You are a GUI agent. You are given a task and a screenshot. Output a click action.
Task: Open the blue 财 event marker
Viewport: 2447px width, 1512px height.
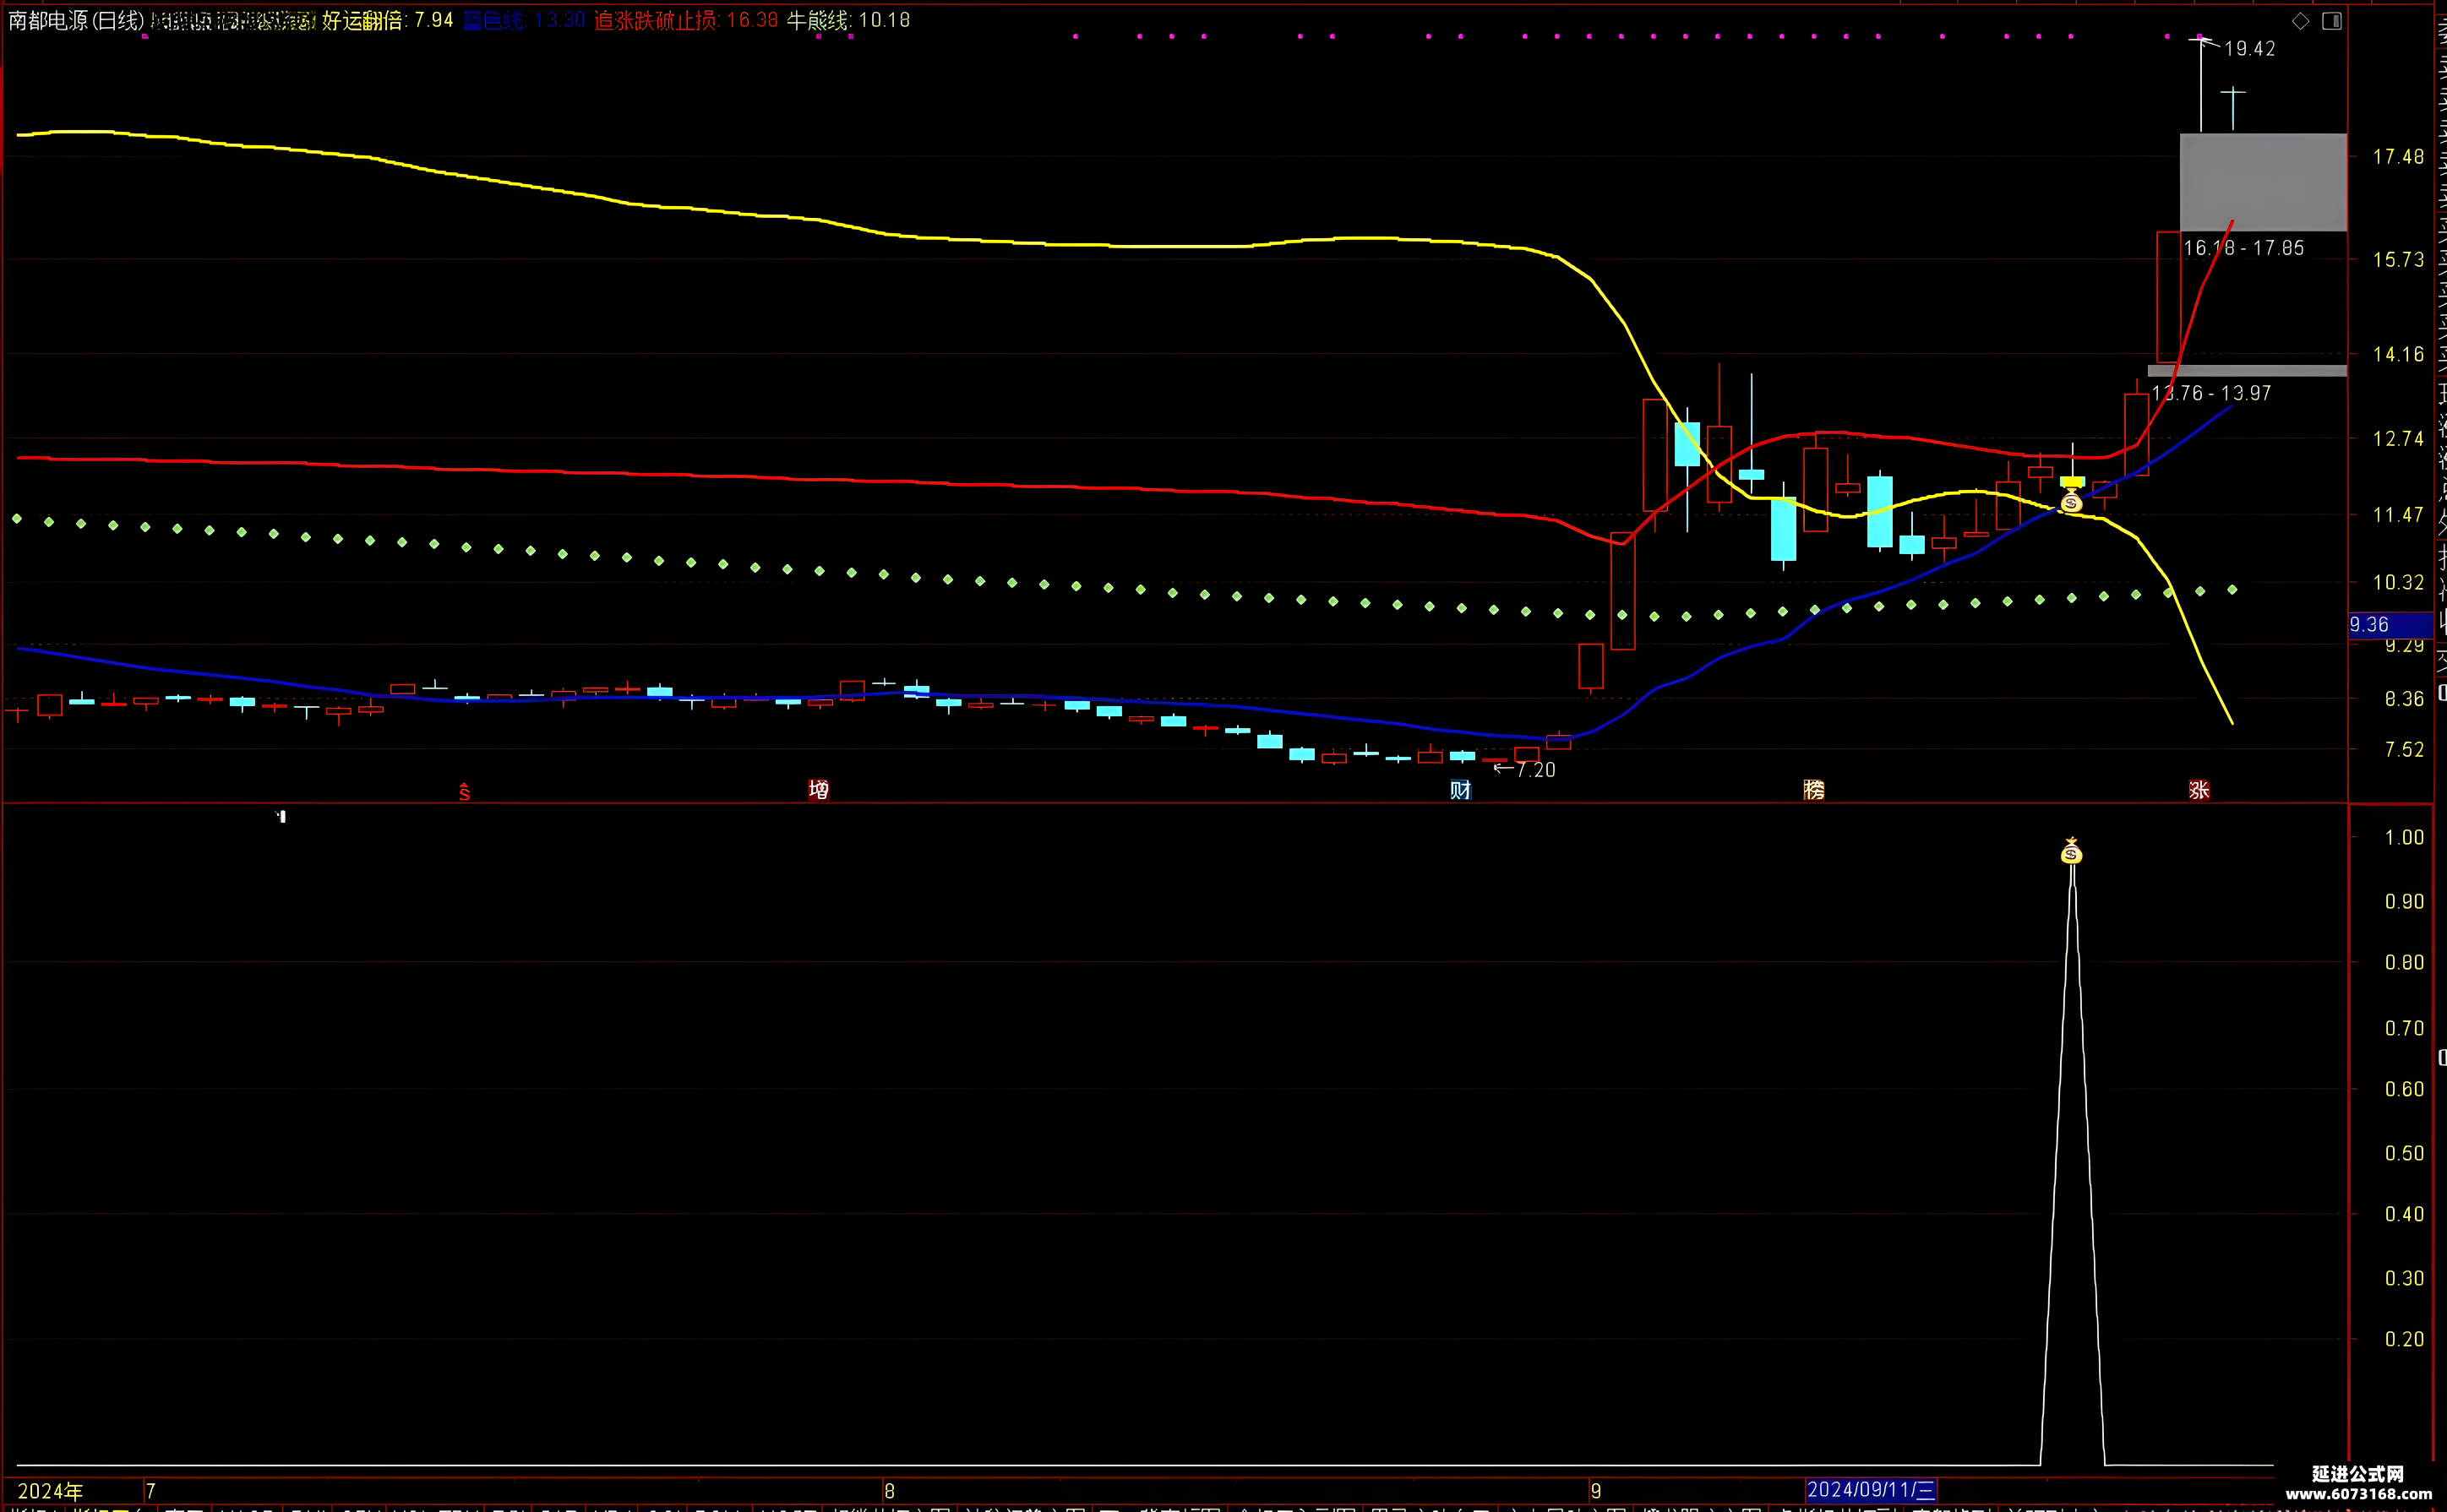pos(1460,790)
